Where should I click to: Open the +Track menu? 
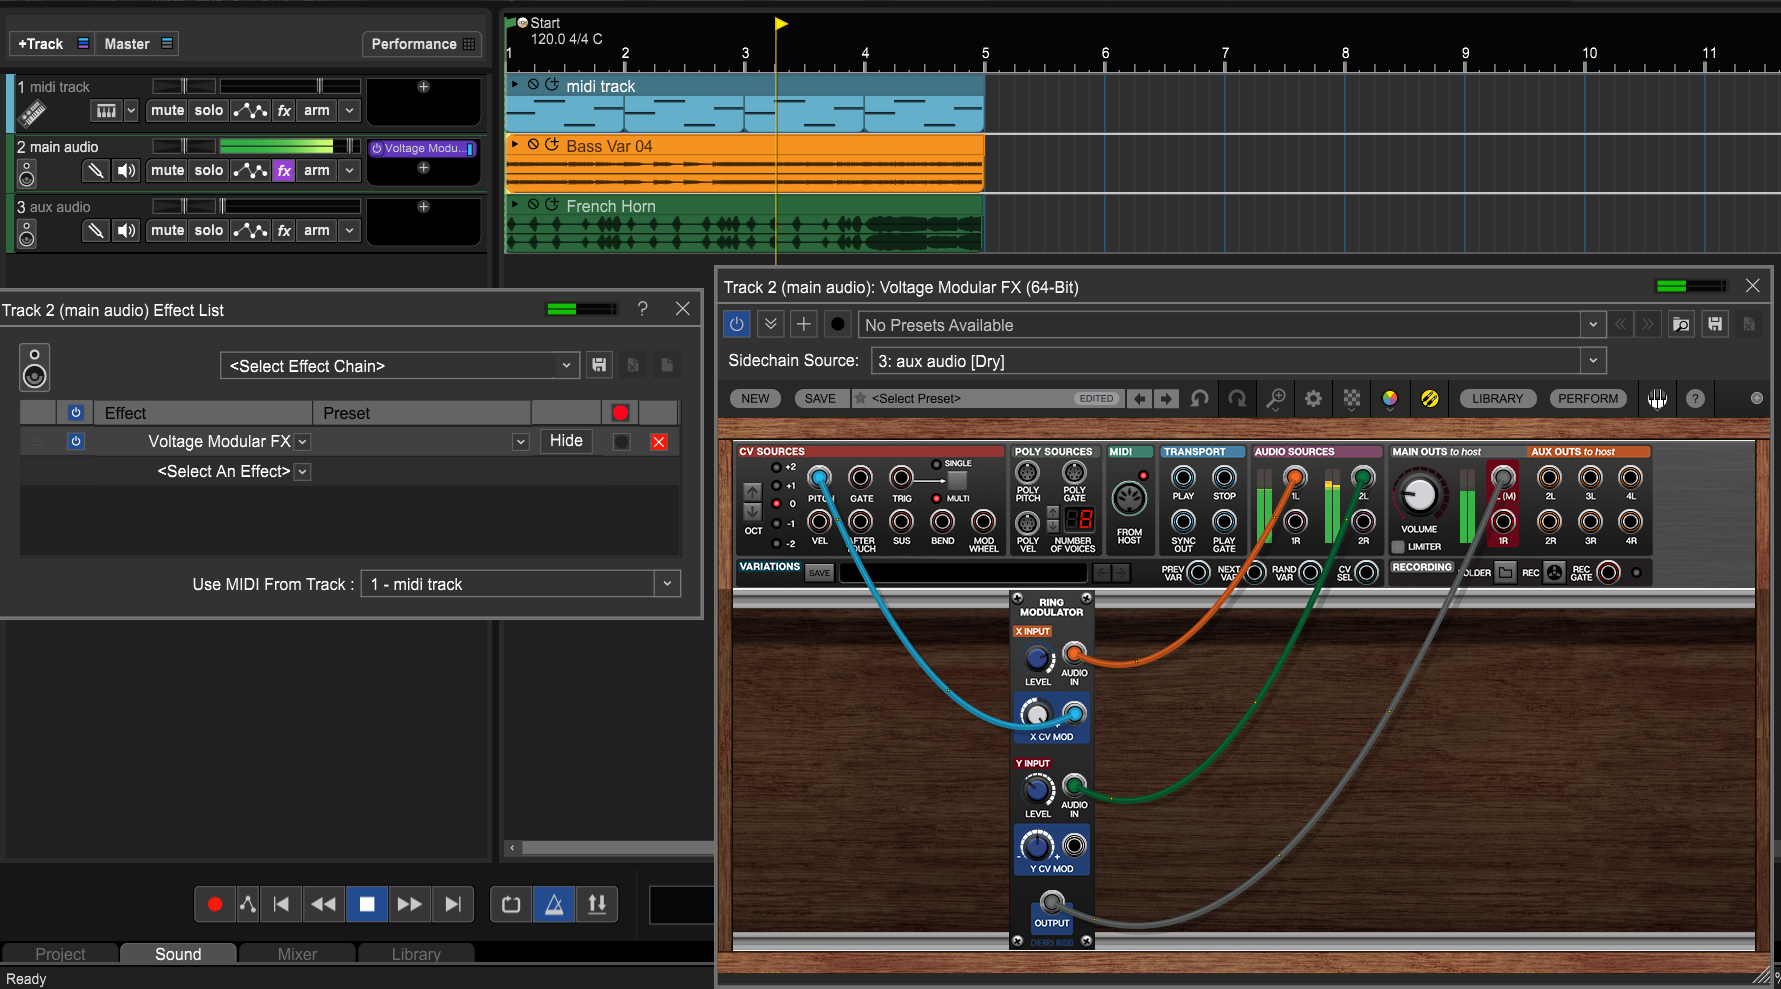[x=52, y=44]
